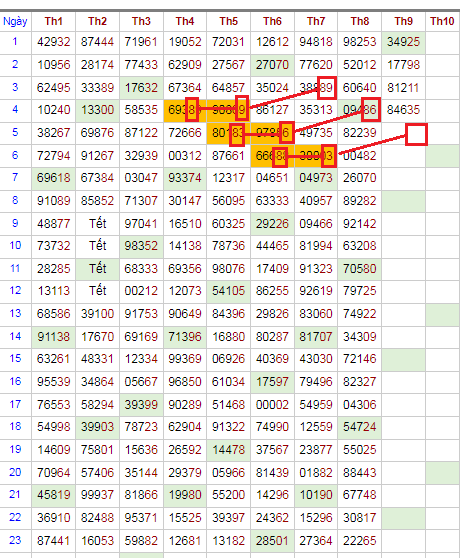460x558 pixels.
Task: Select the Th9 column header
Action: click(403, 21)
